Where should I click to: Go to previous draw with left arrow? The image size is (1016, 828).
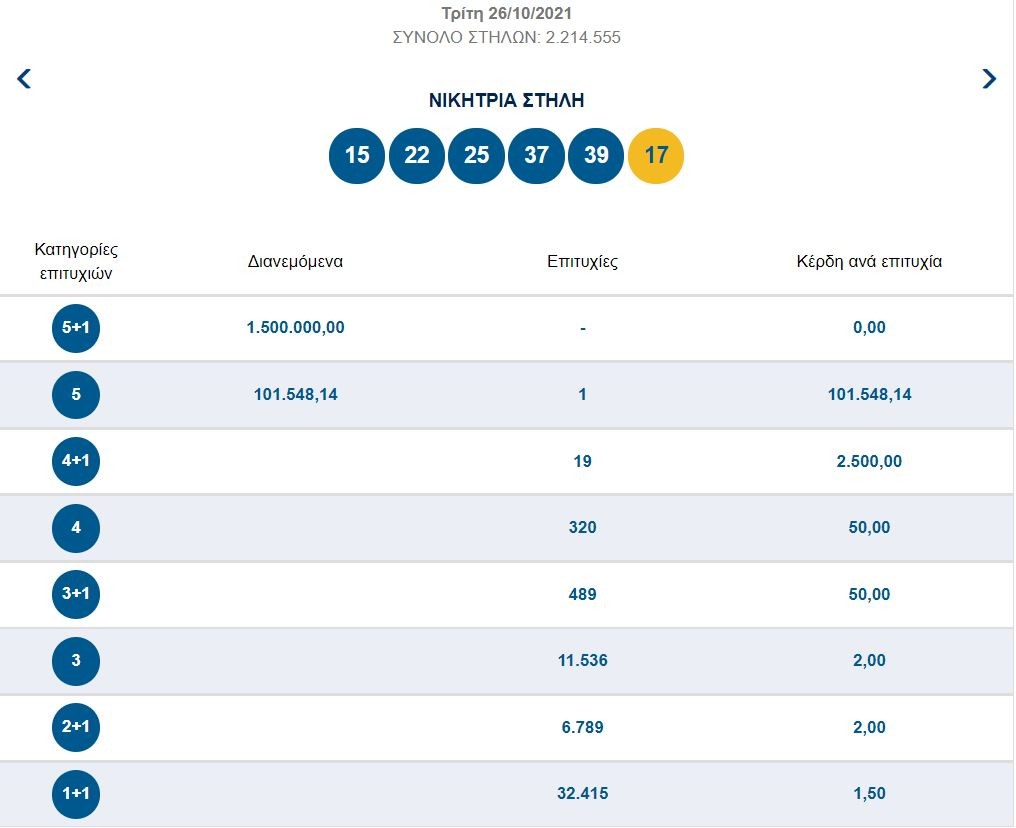coord(25,79)
